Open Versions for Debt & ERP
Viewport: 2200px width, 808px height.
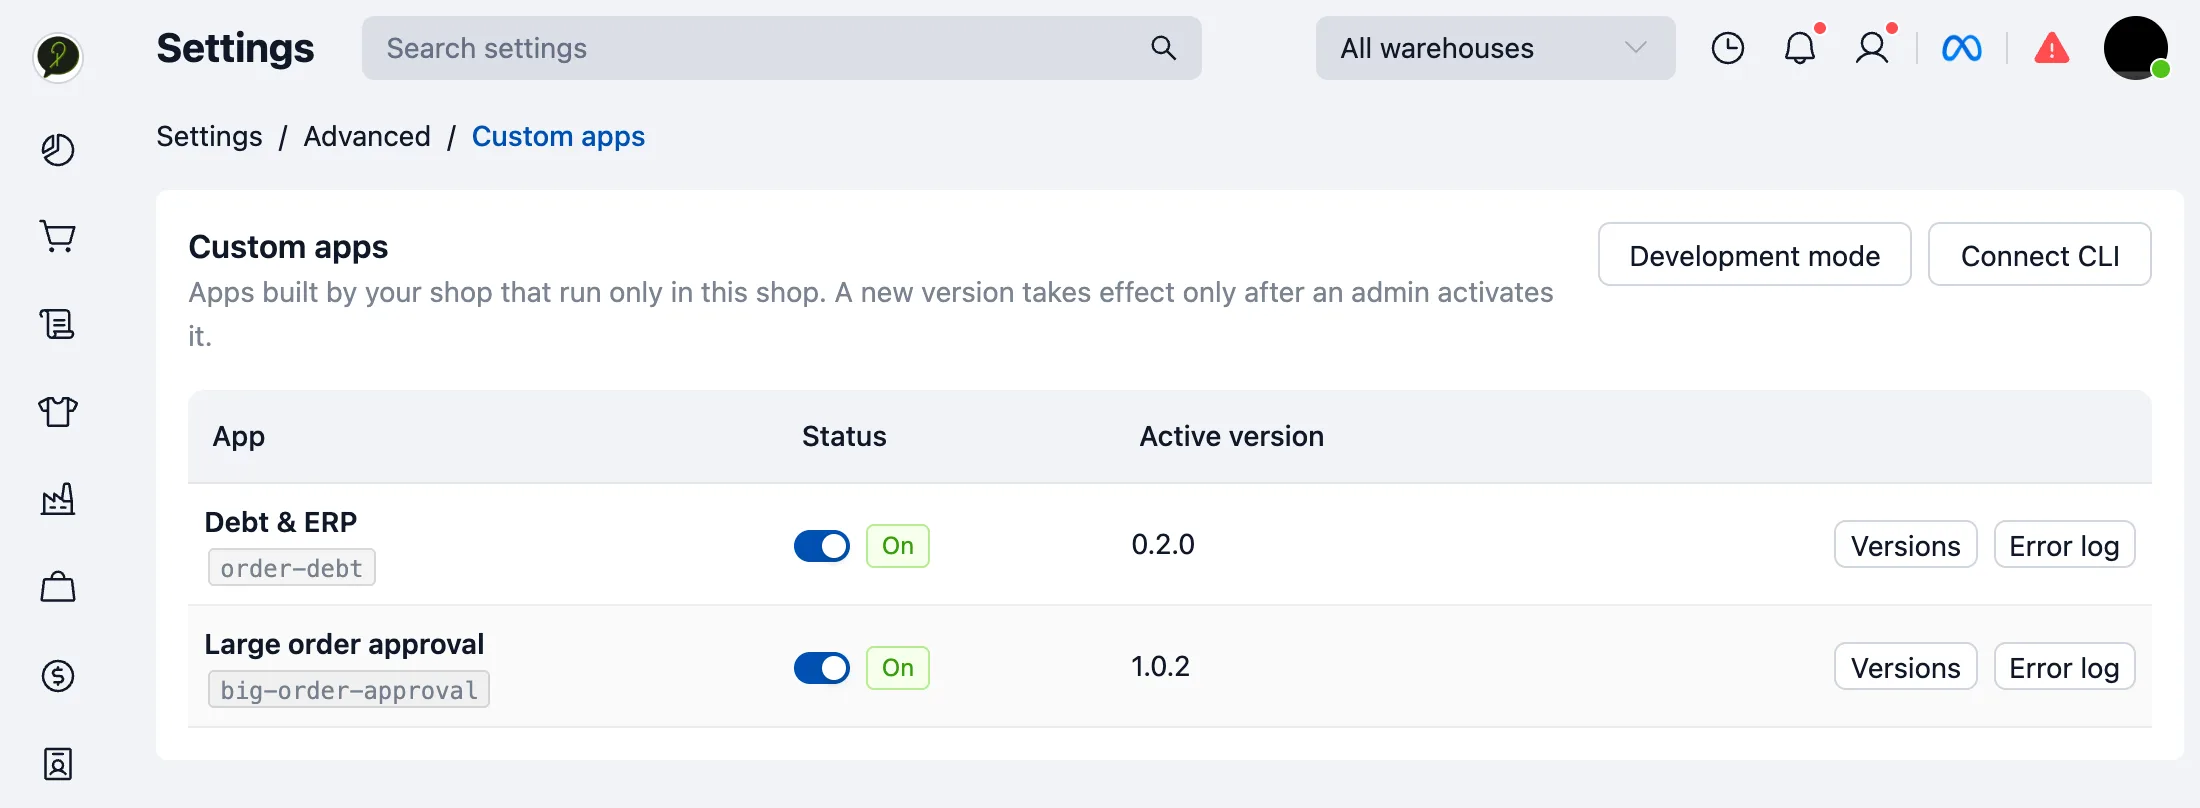pos(1906,544)
